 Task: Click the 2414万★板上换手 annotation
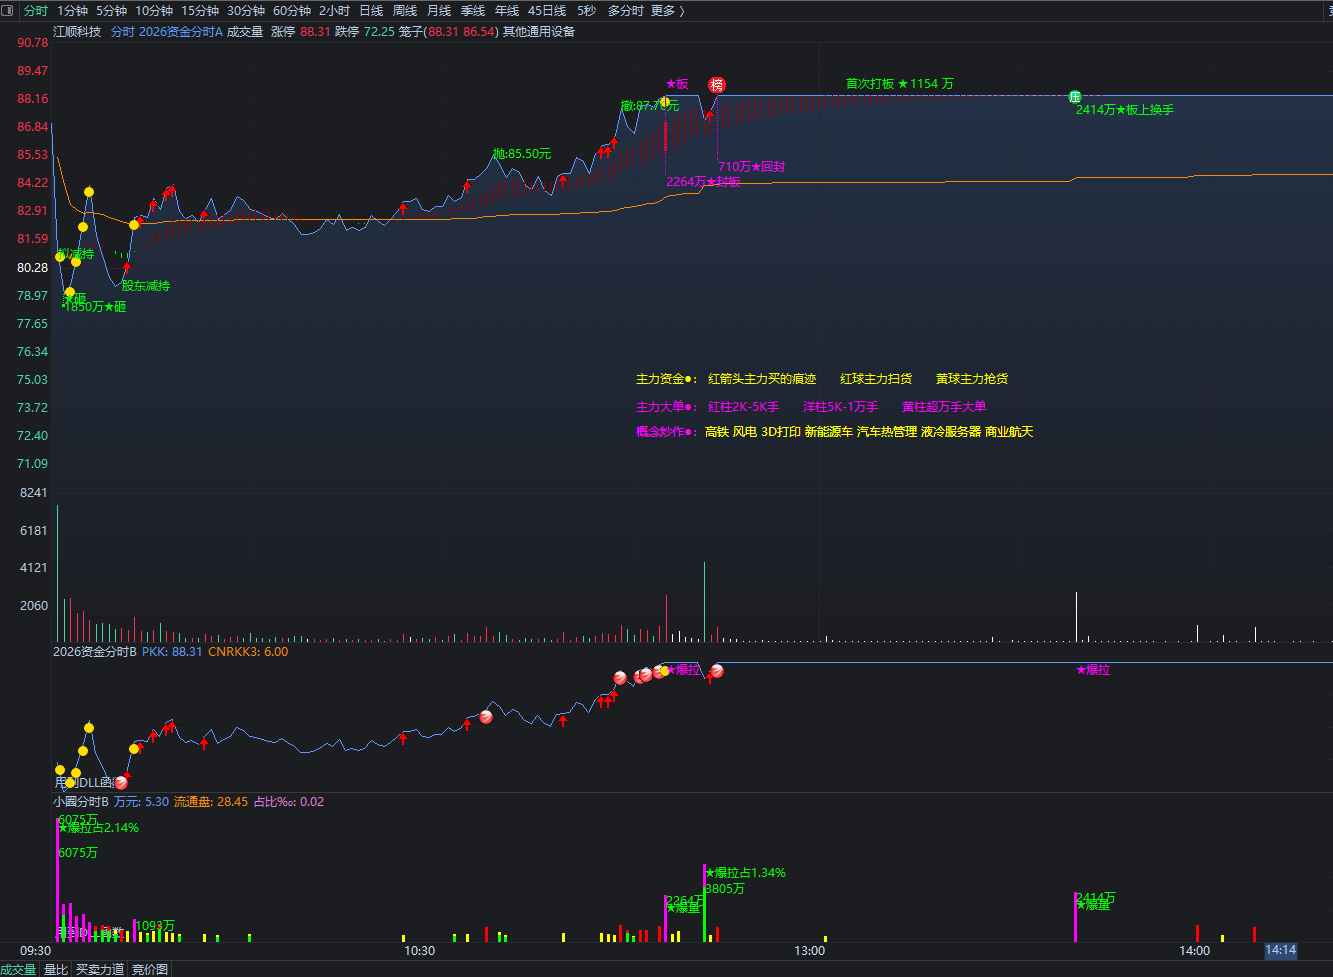tap(1125, 110)
